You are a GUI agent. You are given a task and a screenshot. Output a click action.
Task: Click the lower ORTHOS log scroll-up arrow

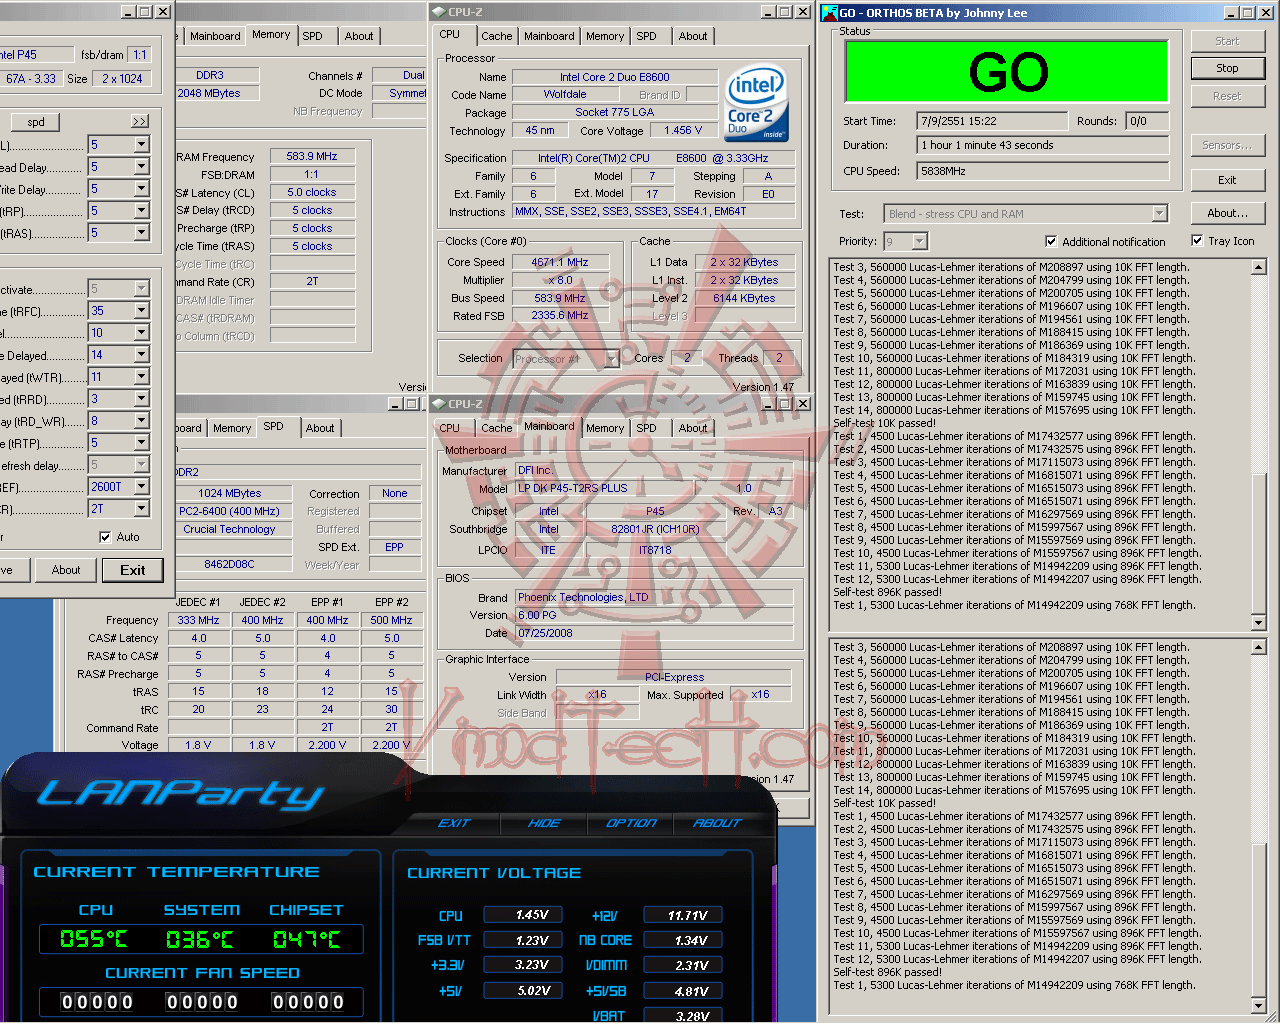[1259, 648]
